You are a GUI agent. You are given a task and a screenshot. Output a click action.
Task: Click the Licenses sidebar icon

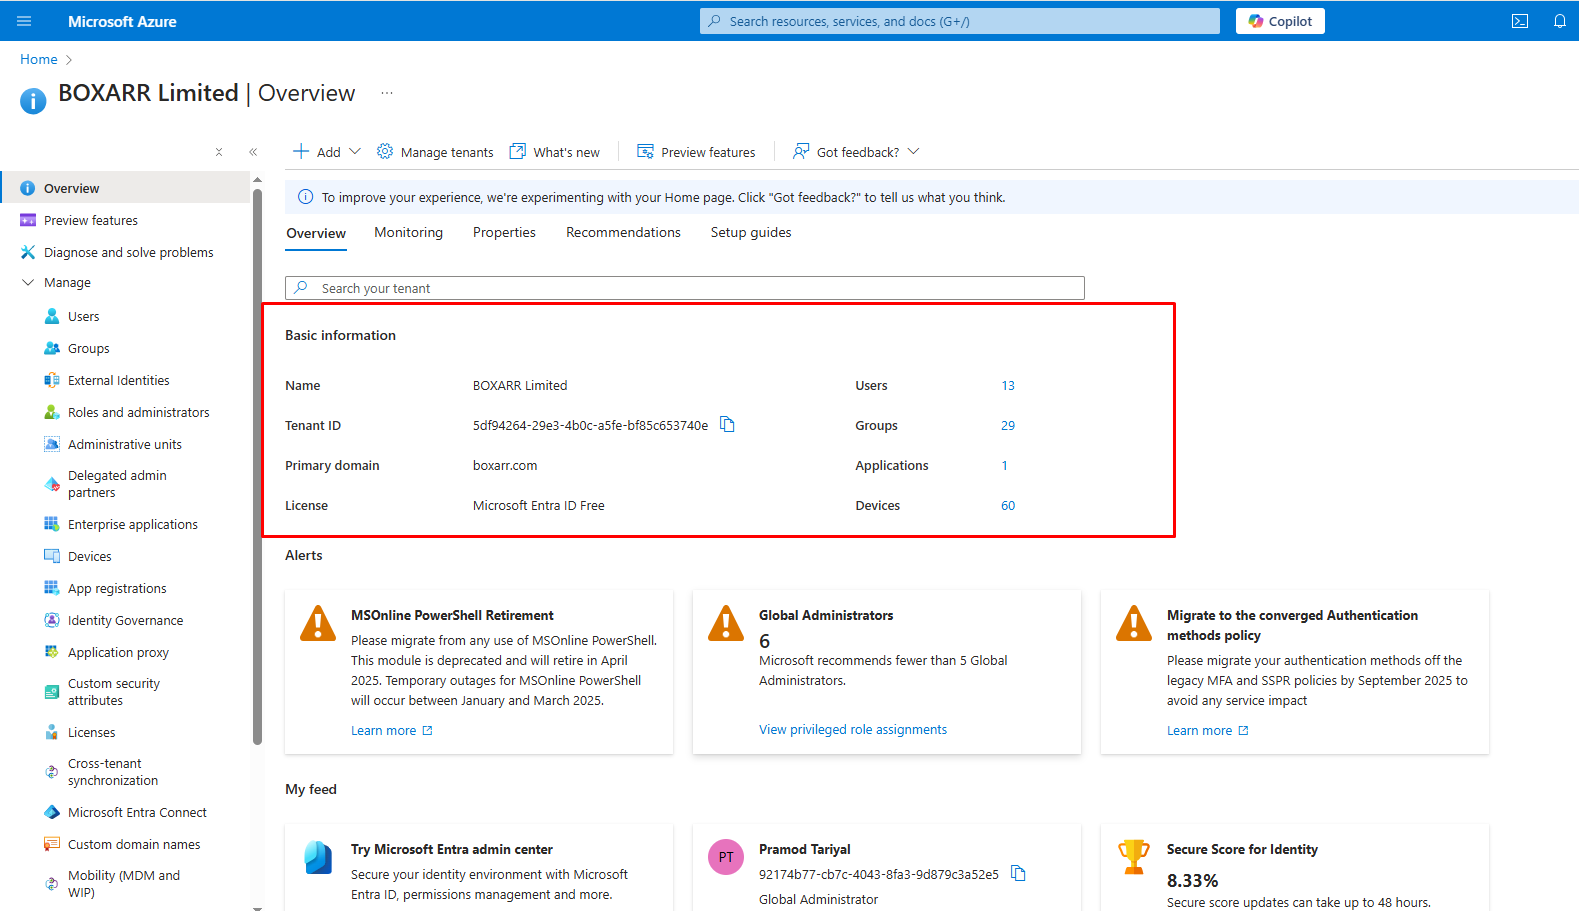pyautogui.click(x=52, y=732)
